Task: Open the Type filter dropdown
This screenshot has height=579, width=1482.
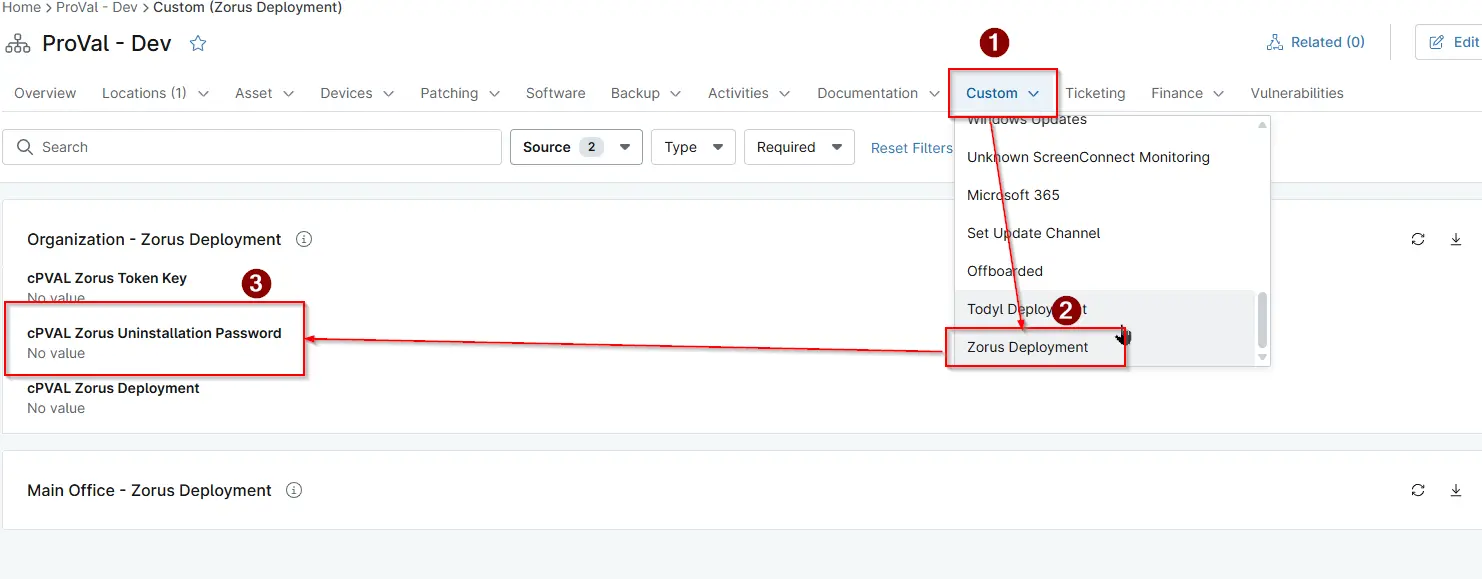Action: click(x=693, y=147)
